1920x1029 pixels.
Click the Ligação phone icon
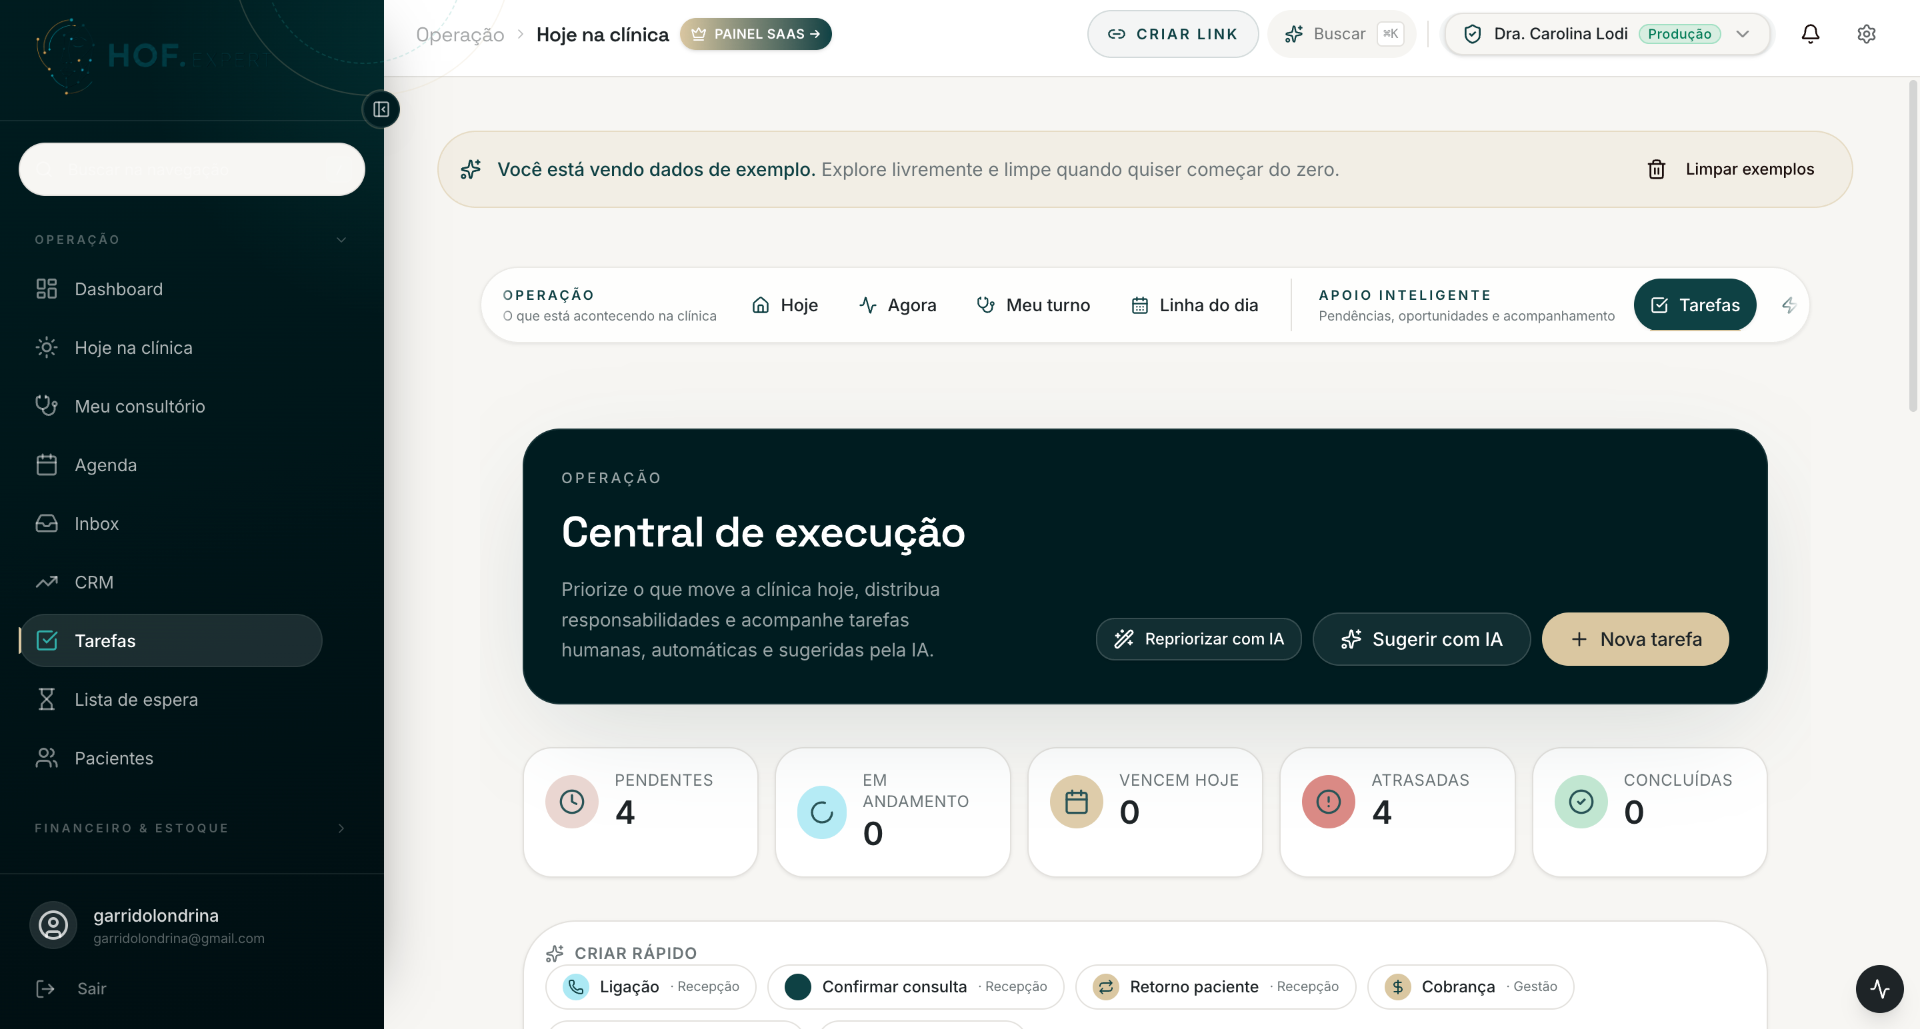coord(576,987)
